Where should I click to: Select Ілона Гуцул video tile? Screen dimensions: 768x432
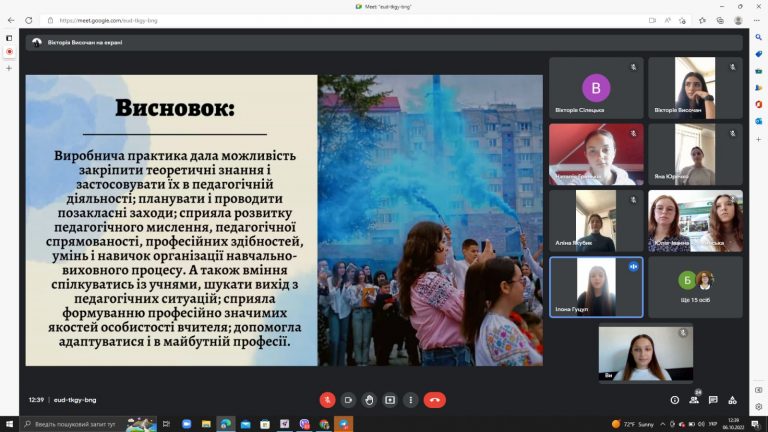coord(596,287)
